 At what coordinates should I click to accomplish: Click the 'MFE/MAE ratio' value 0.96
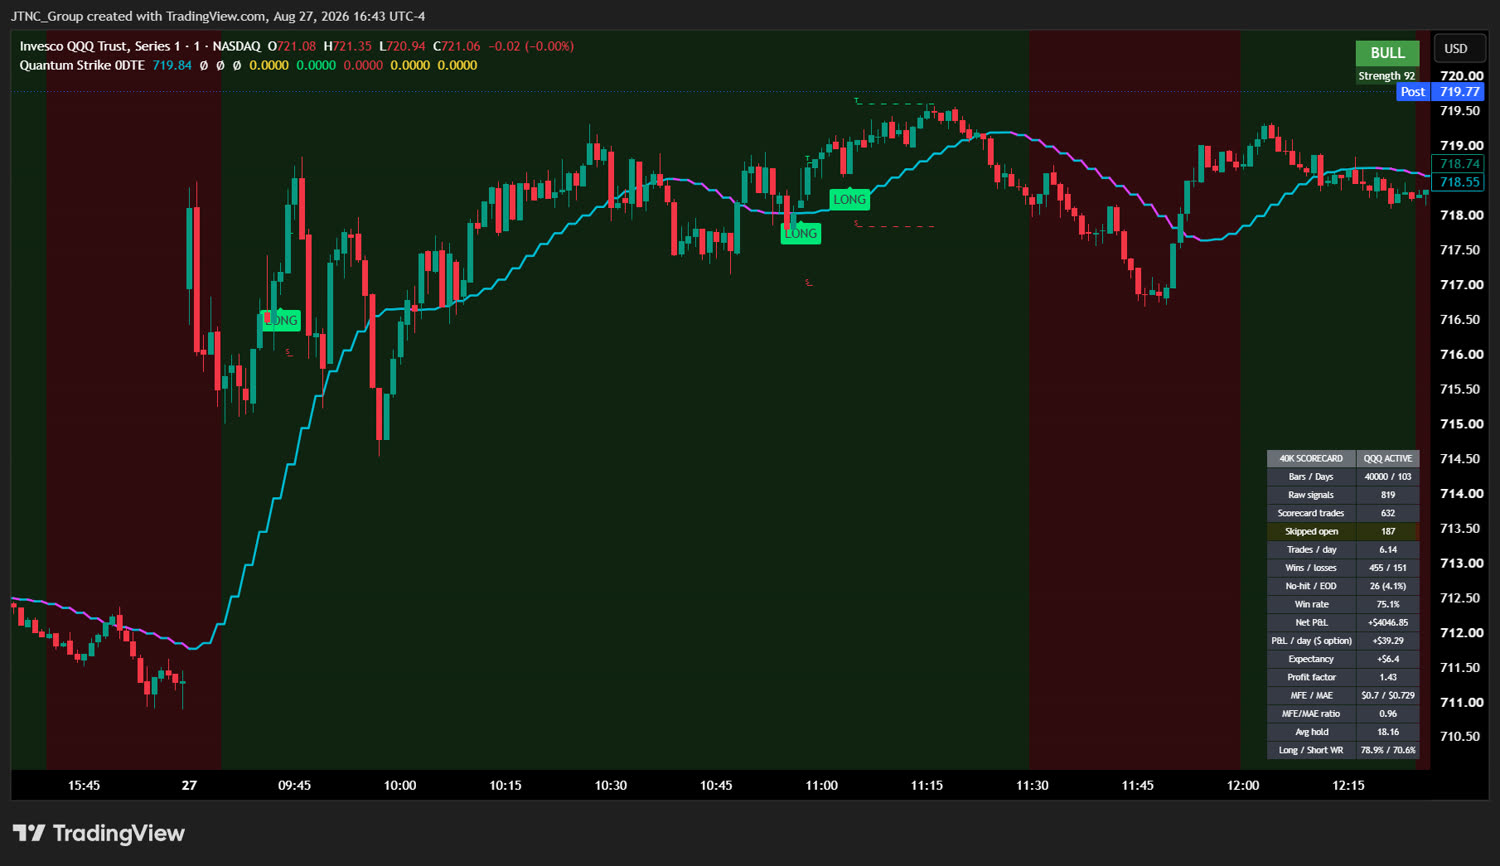1388,714
